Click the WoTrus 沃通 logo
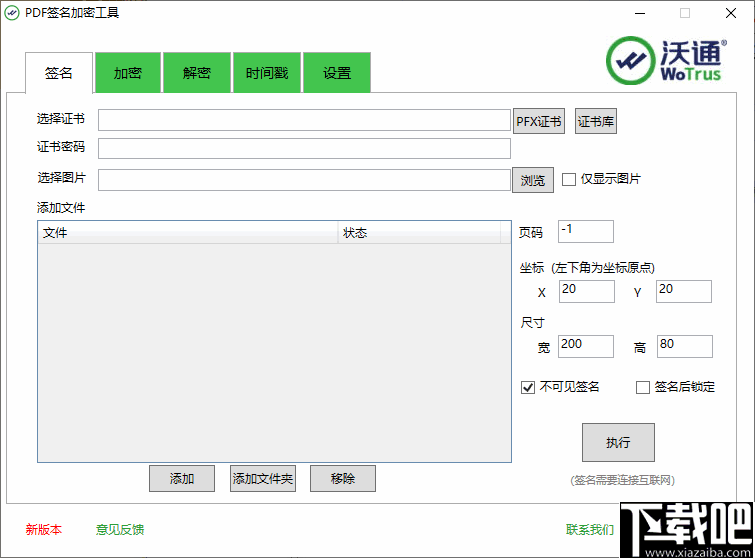The height and width of the screenshot is (558, 755). click(666, 61)
